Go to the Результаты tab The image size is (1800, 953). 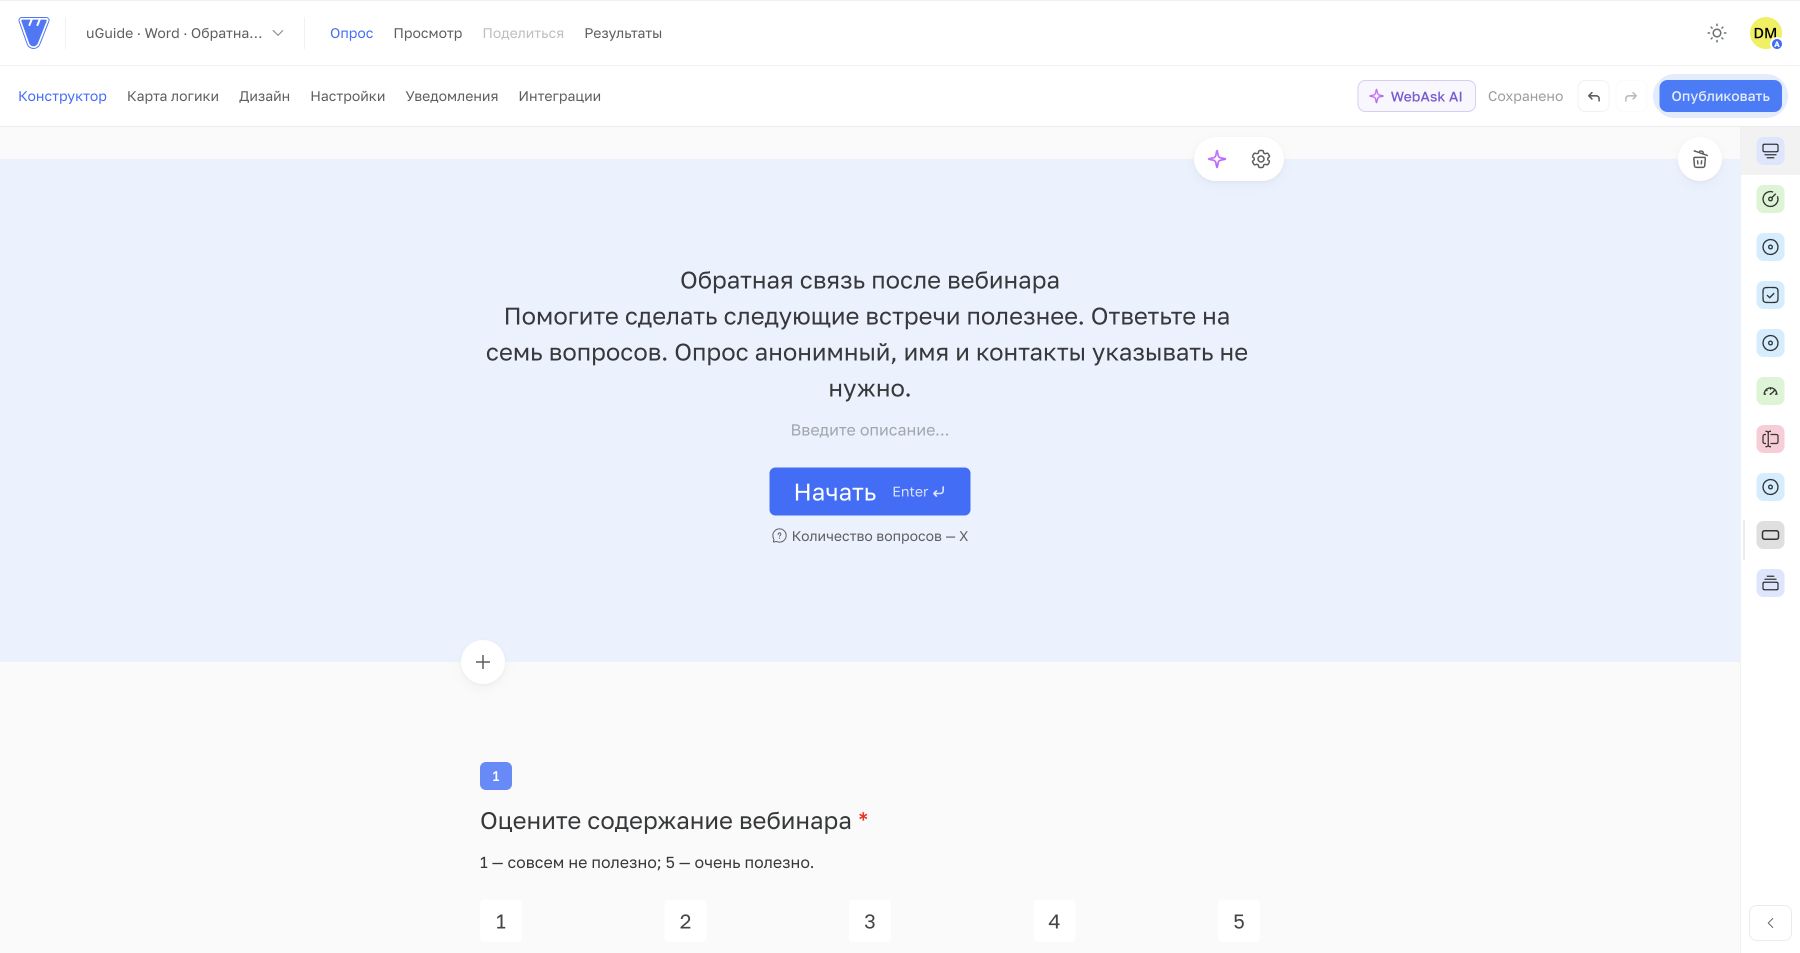click(x=623, y=33)
